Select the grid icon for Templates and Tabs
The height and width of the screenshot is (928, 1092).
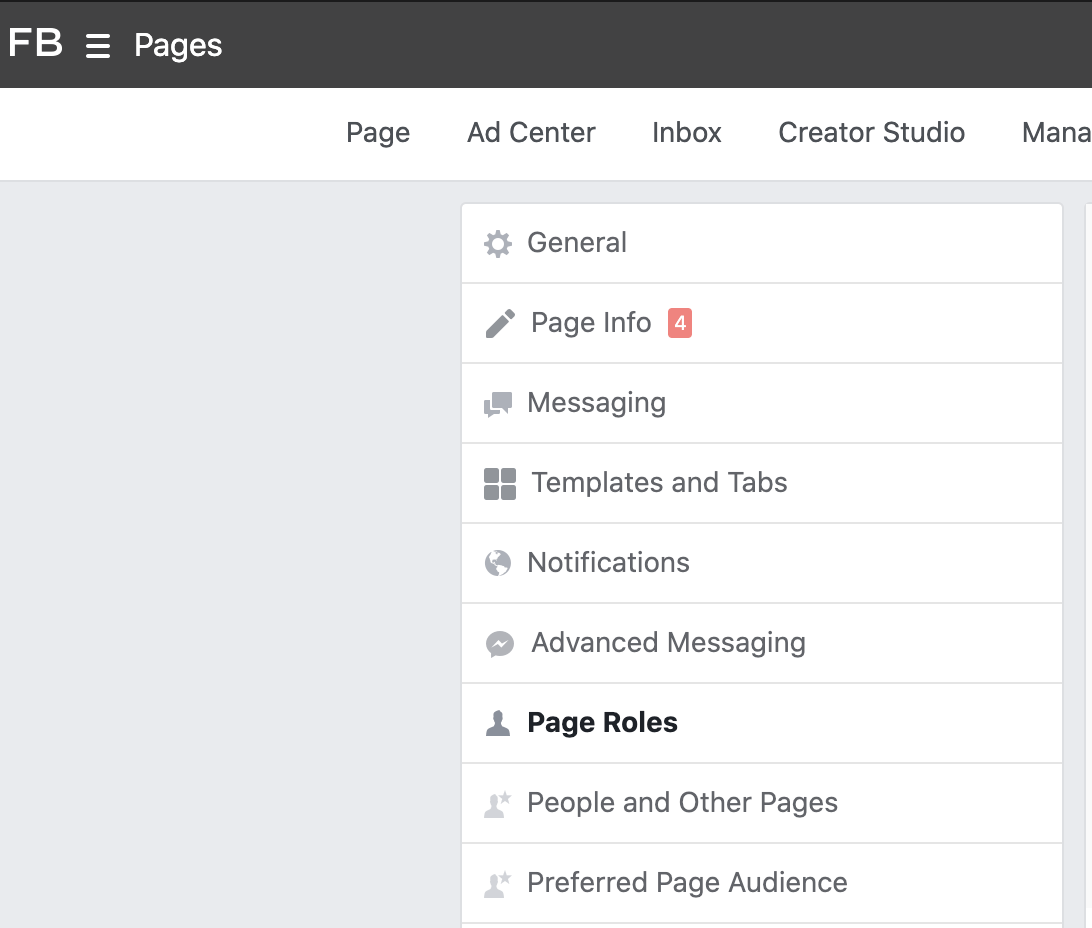[x=499, y=484]
